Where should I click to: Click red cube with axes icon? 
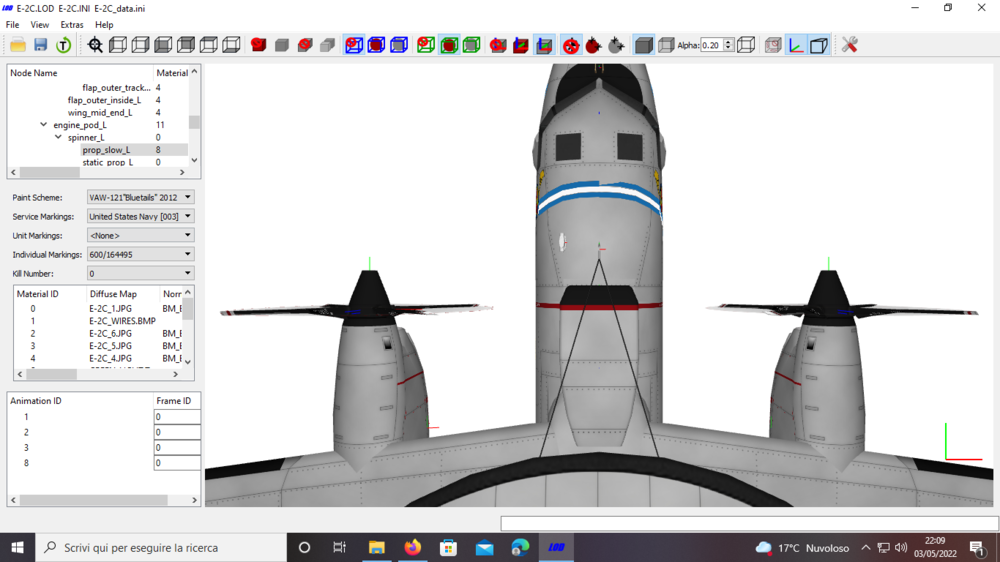[521, 45]
